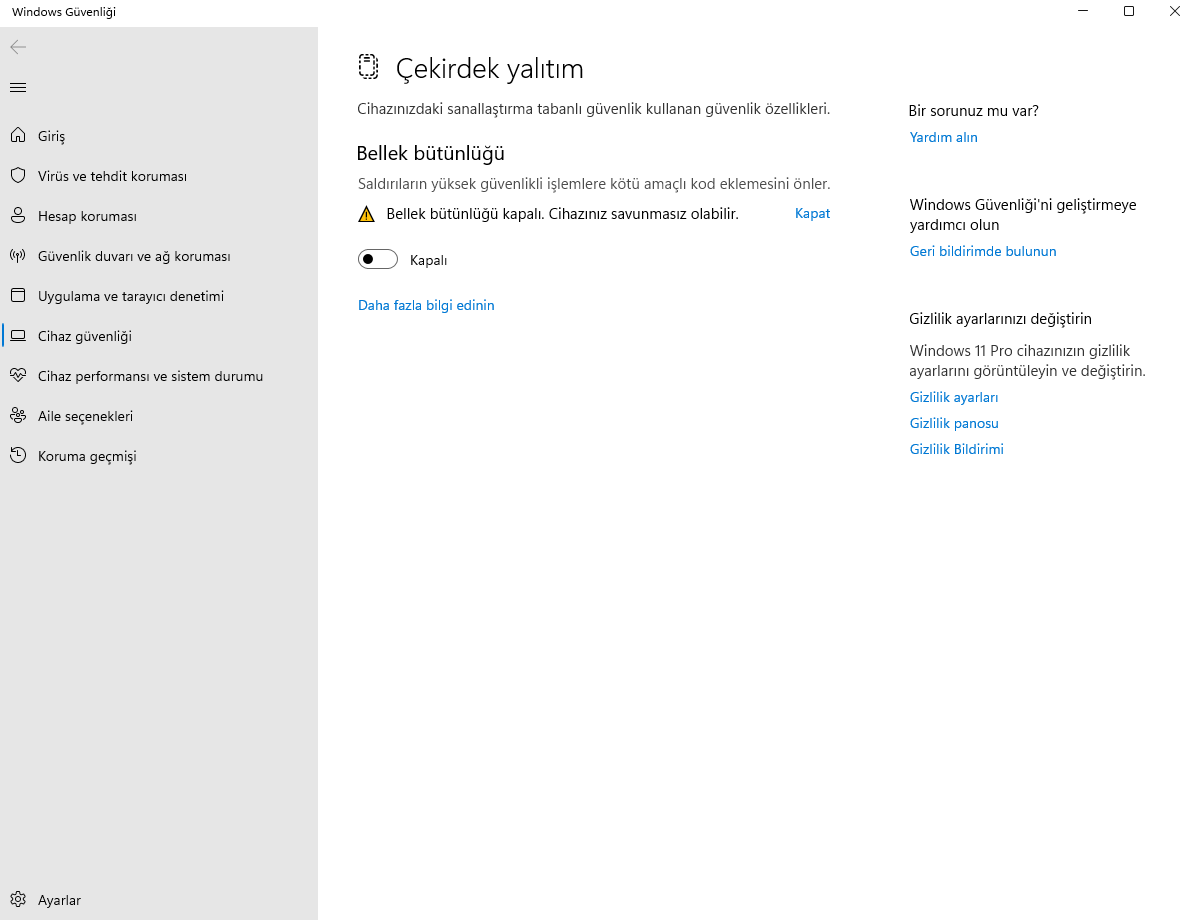Open Cihaz performansı ve sistem durumu
Screen dimensions: 1192x920
(x=159, y=376)
